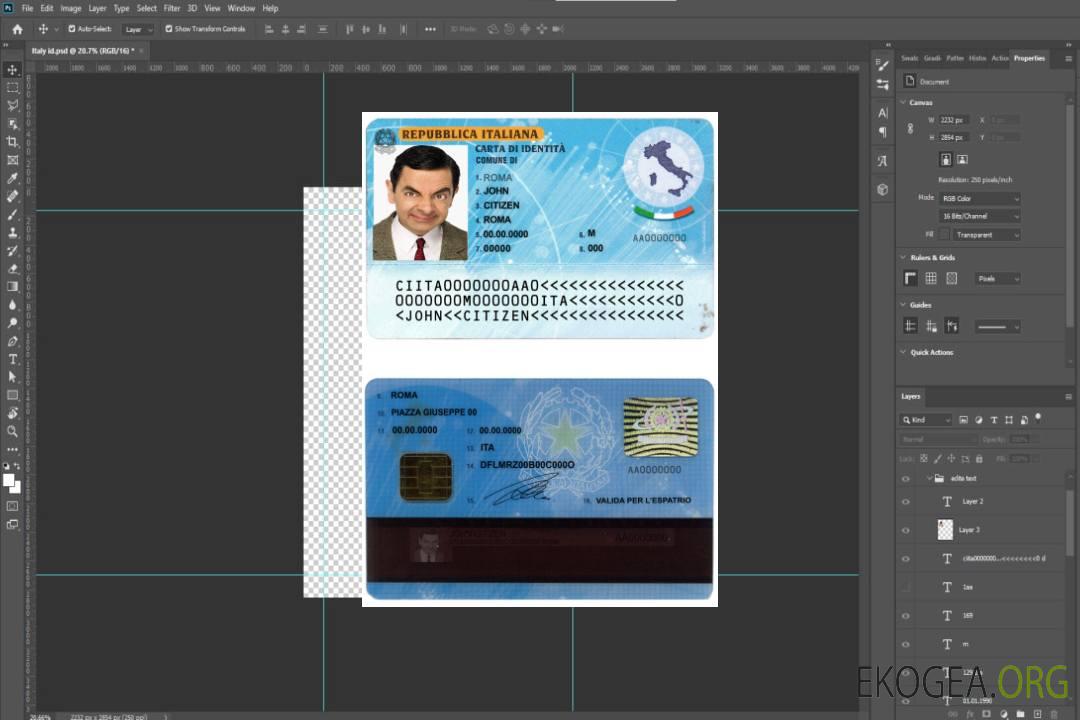Screen dimensions: 1080x720
Task: Open the Glyphs panel icon
Action: click(882, 161)
